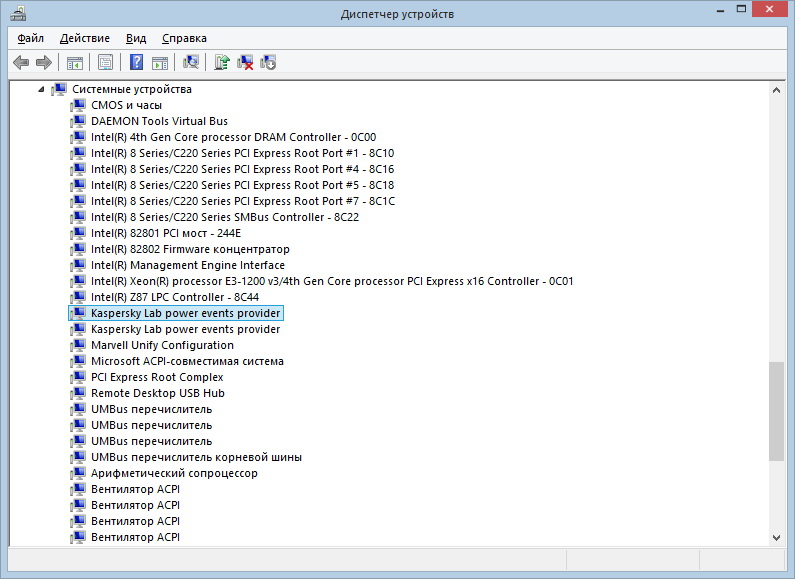Click the Forward arrow in toolbar
This screenshot has width=795, height=579.
43,62
